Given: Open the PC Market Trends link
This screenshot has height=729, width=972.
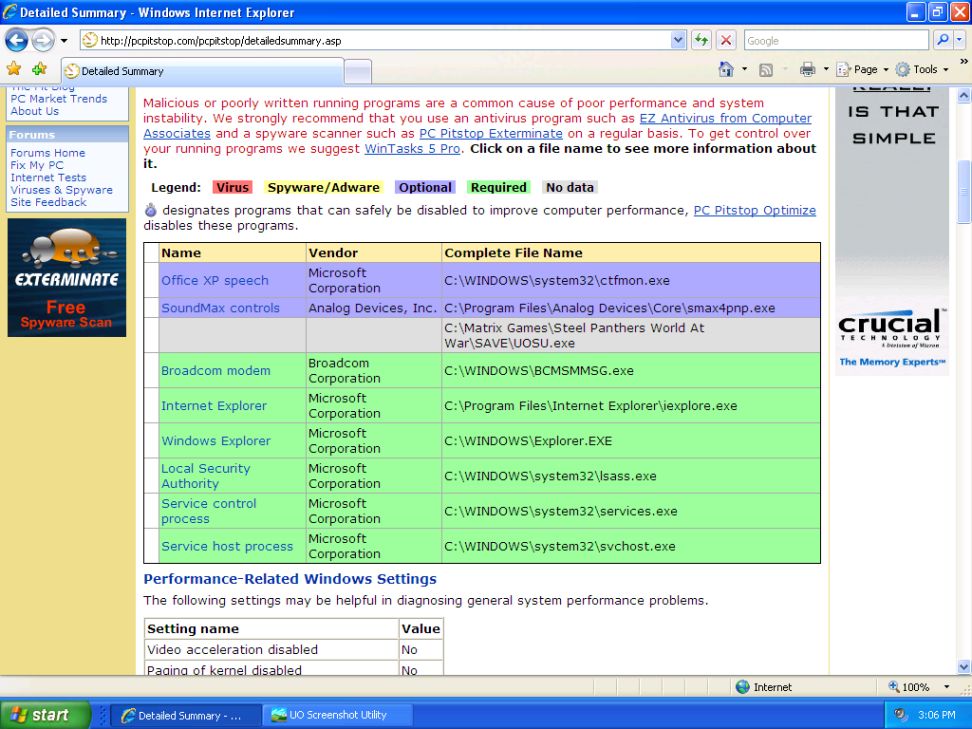Looking at the screenshot, I should point(58,99).
